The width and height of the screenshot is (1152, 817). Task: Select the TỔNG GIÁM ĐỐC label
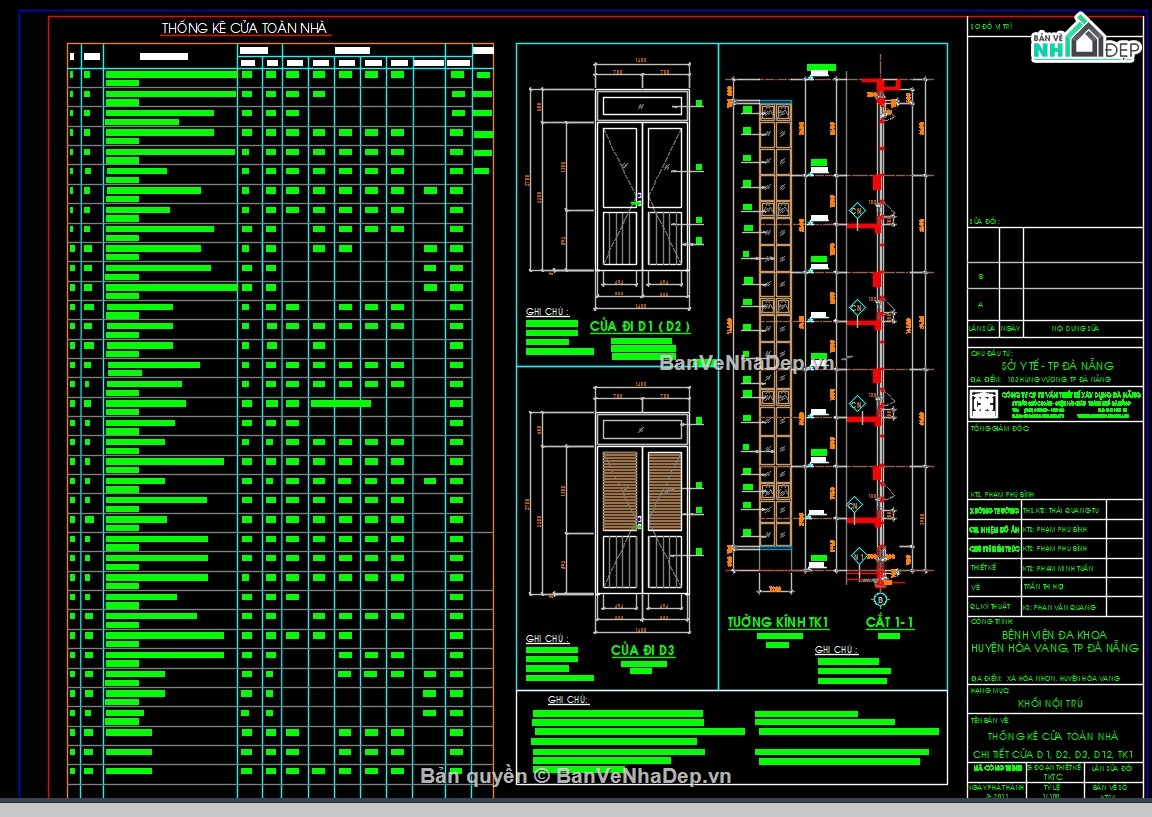(999, 429)
